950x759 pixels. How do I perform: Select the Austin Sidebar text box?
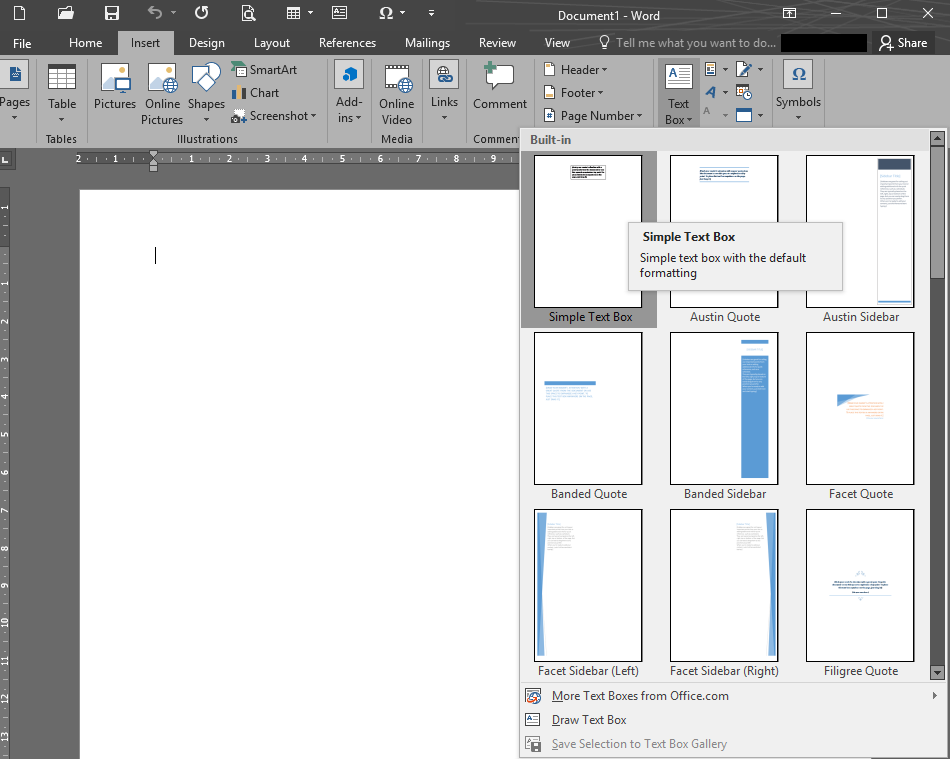point(860,240)
